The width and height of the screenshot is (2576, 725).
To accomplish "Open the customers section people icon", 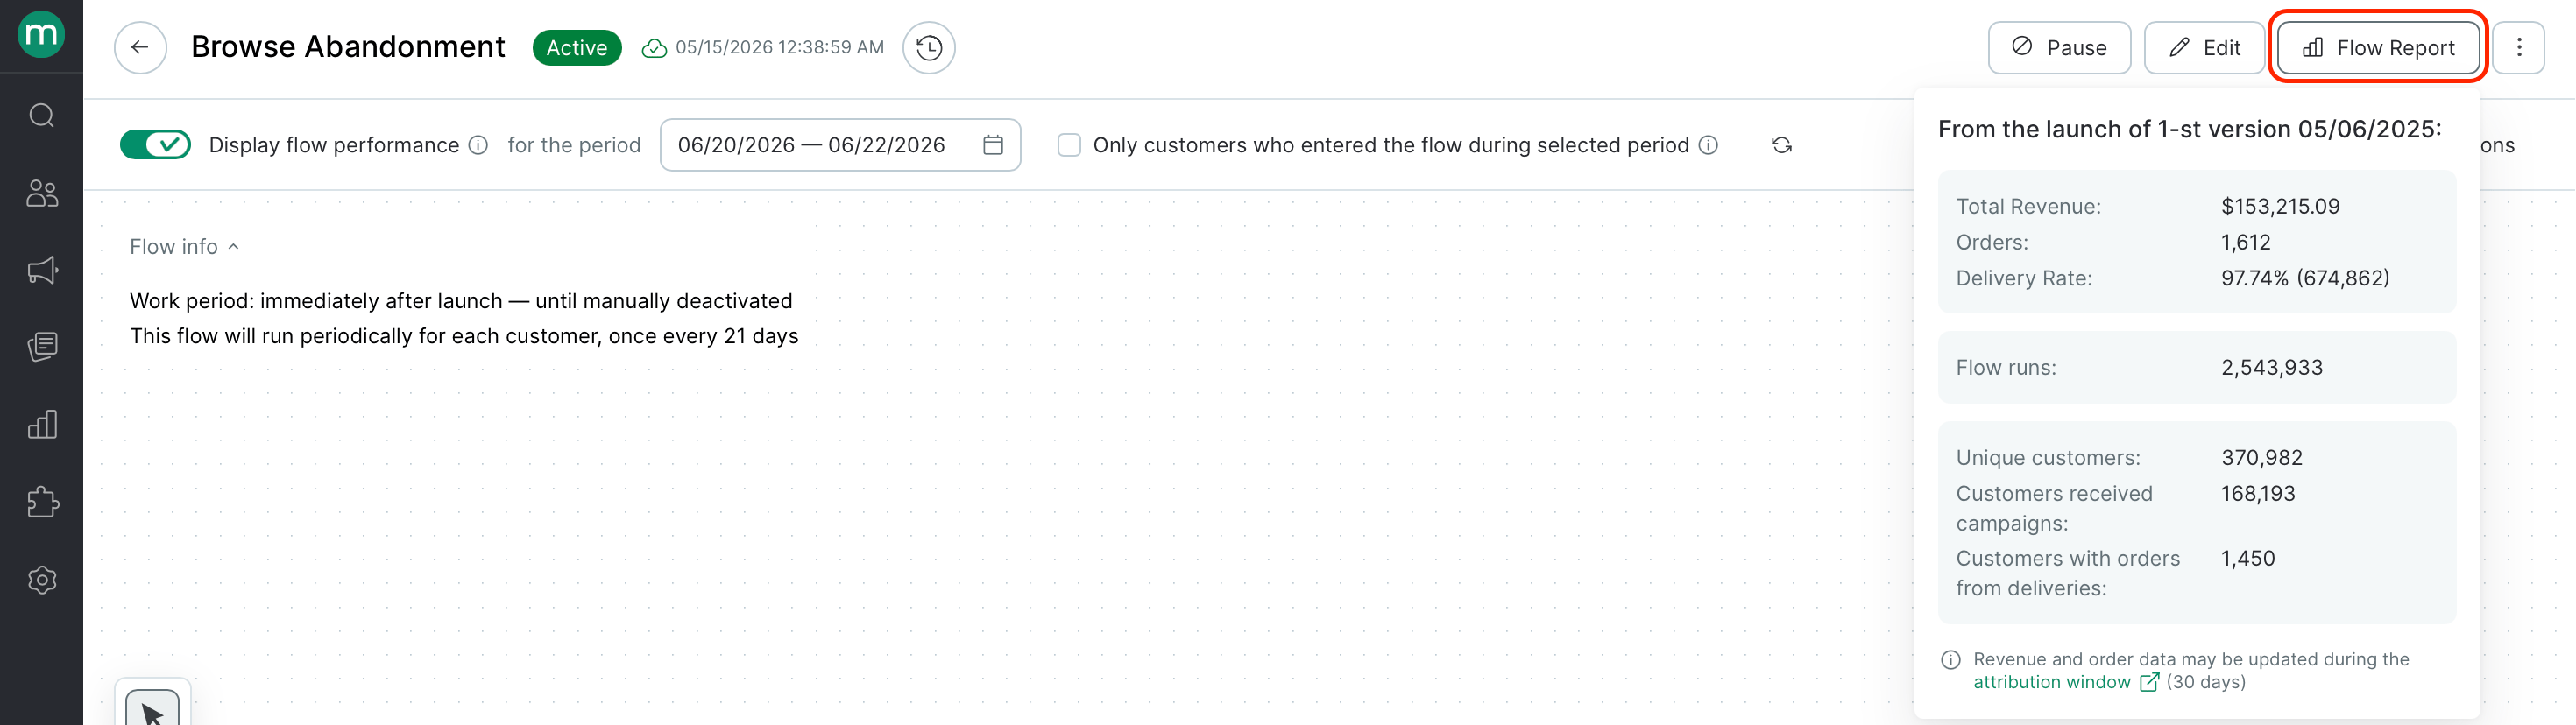I will (42, 193).
